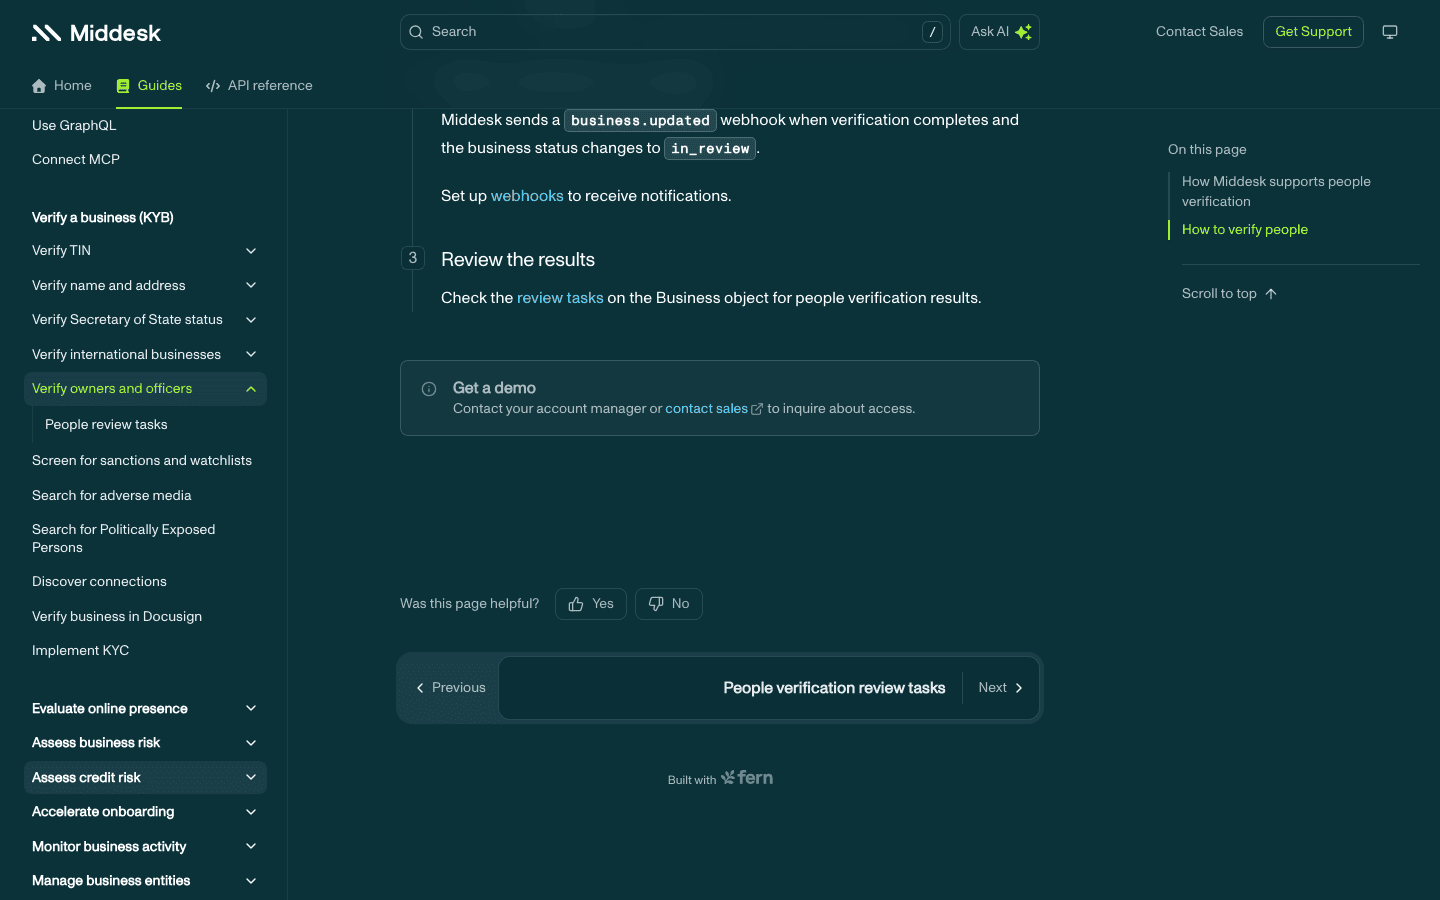Open the API reference tab
The height and width of the screenshot is (900, 1440).
[259, 86]
